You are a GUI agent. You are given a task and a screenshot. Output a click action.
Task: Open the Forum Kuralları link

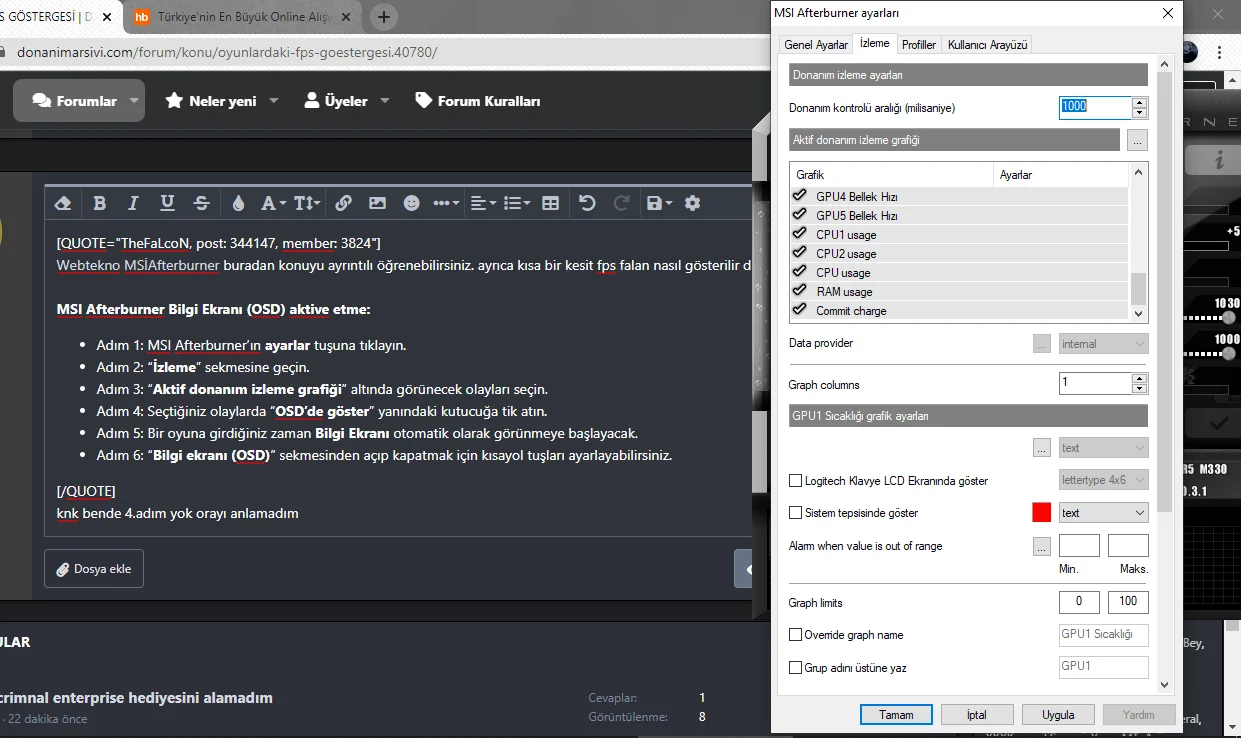(478, 101)
